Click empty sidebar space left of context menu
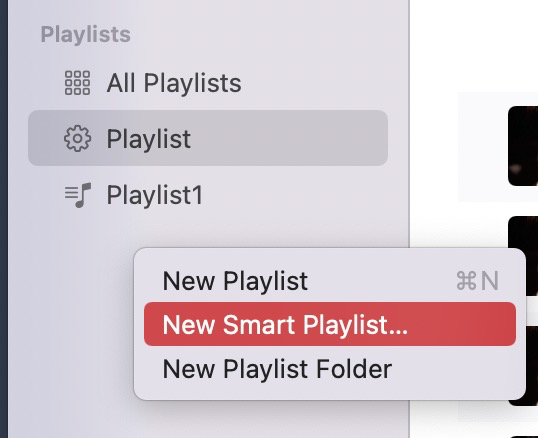This screenshot has width=538, height=438. tap(70, 324)
